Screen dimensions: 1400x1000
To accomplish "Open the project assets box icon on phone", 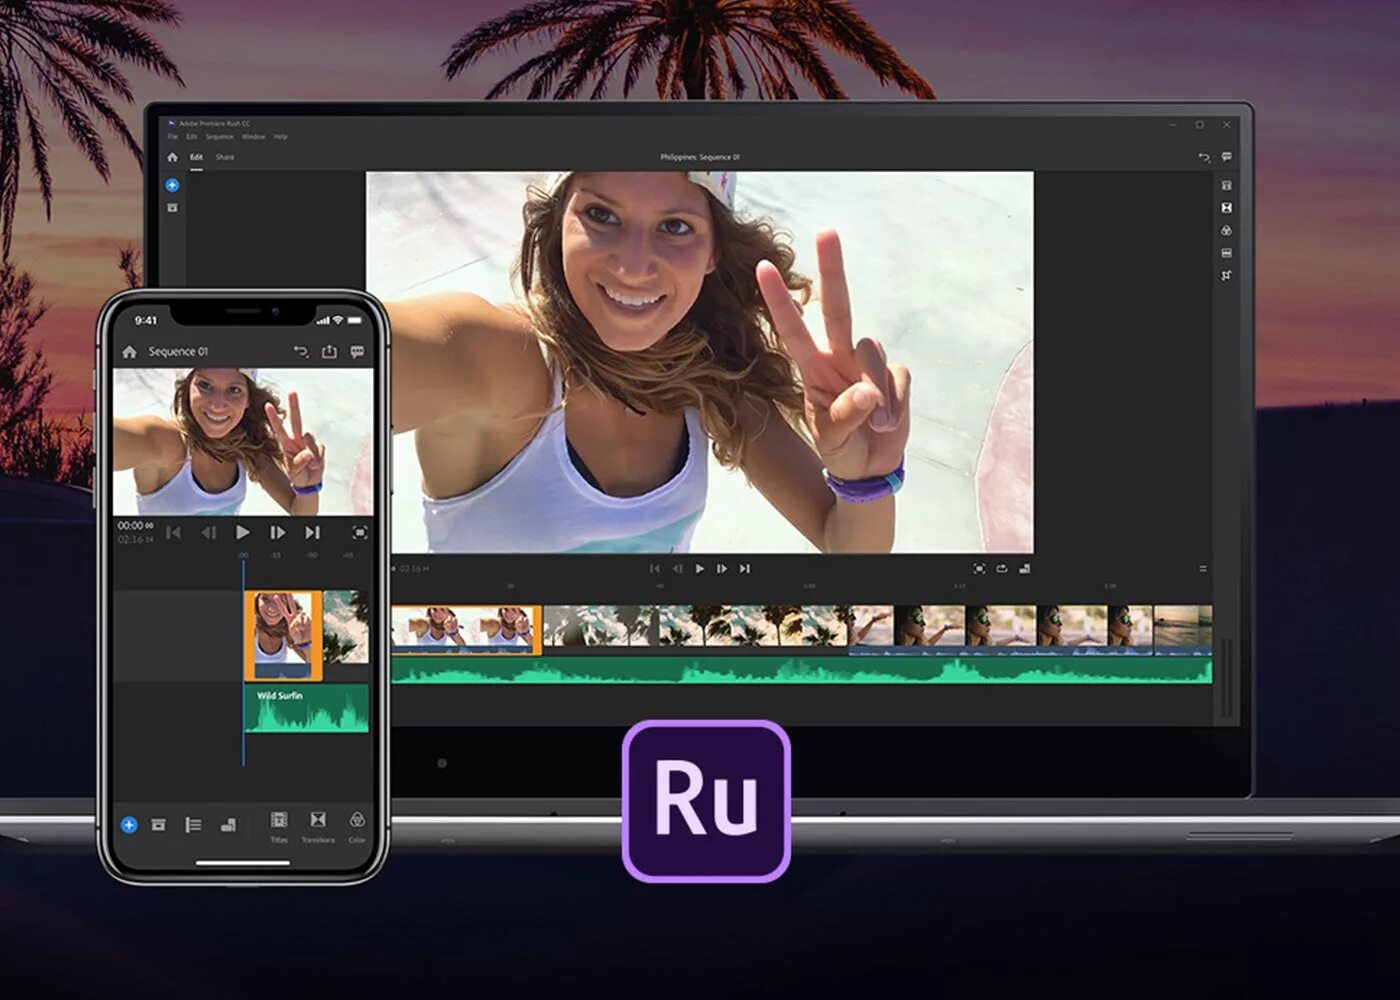I will coord(158,825).
